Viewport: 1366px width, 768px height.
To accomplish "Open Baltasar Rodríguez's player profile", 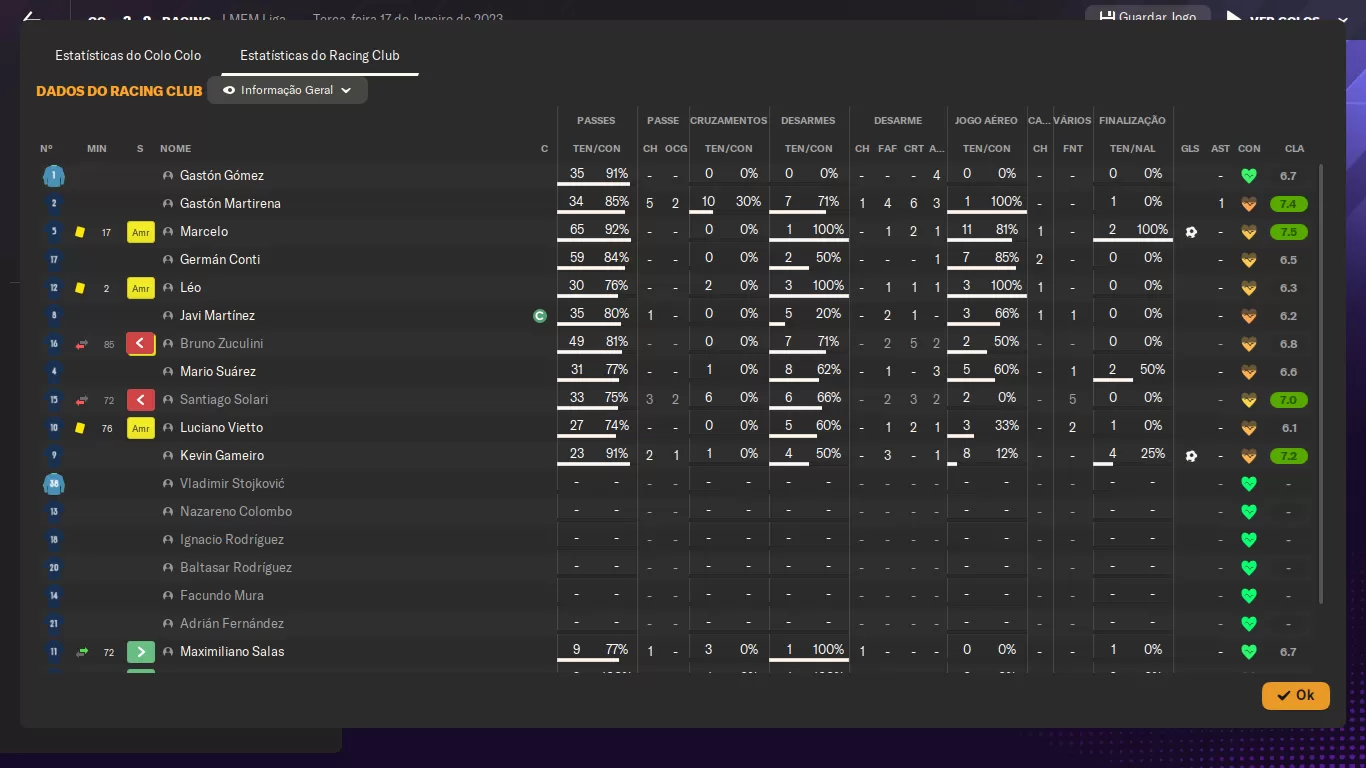I will pos(236,568).
